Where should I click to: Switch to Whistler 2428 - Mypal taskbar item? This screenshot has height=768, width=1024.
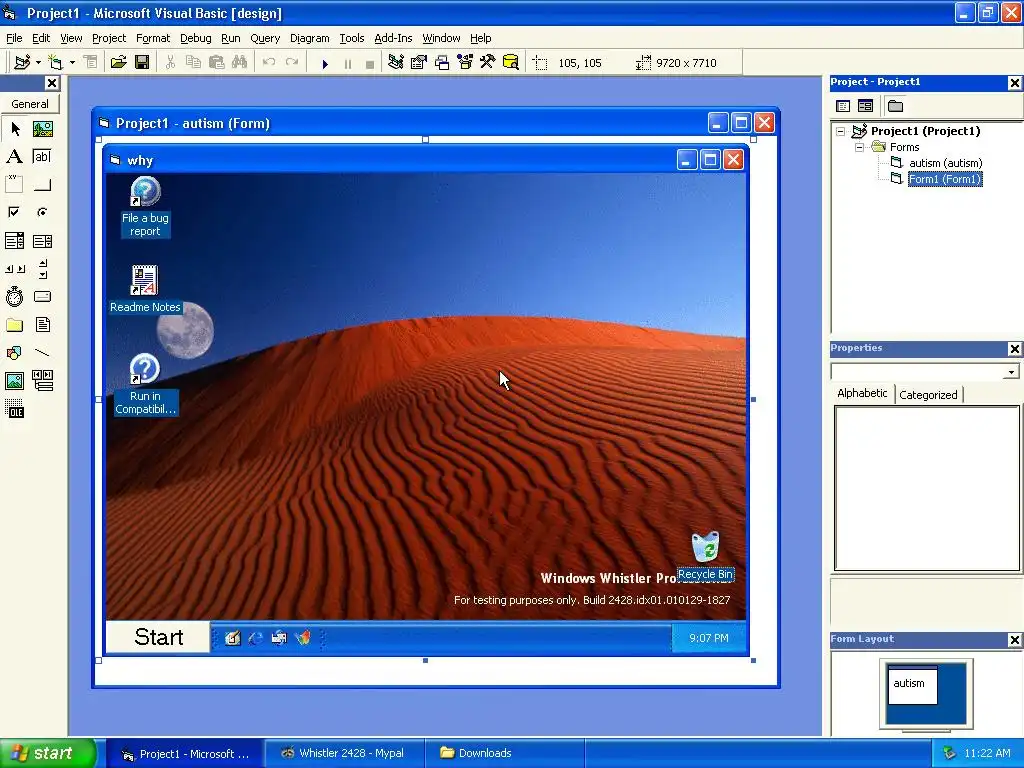344,753
